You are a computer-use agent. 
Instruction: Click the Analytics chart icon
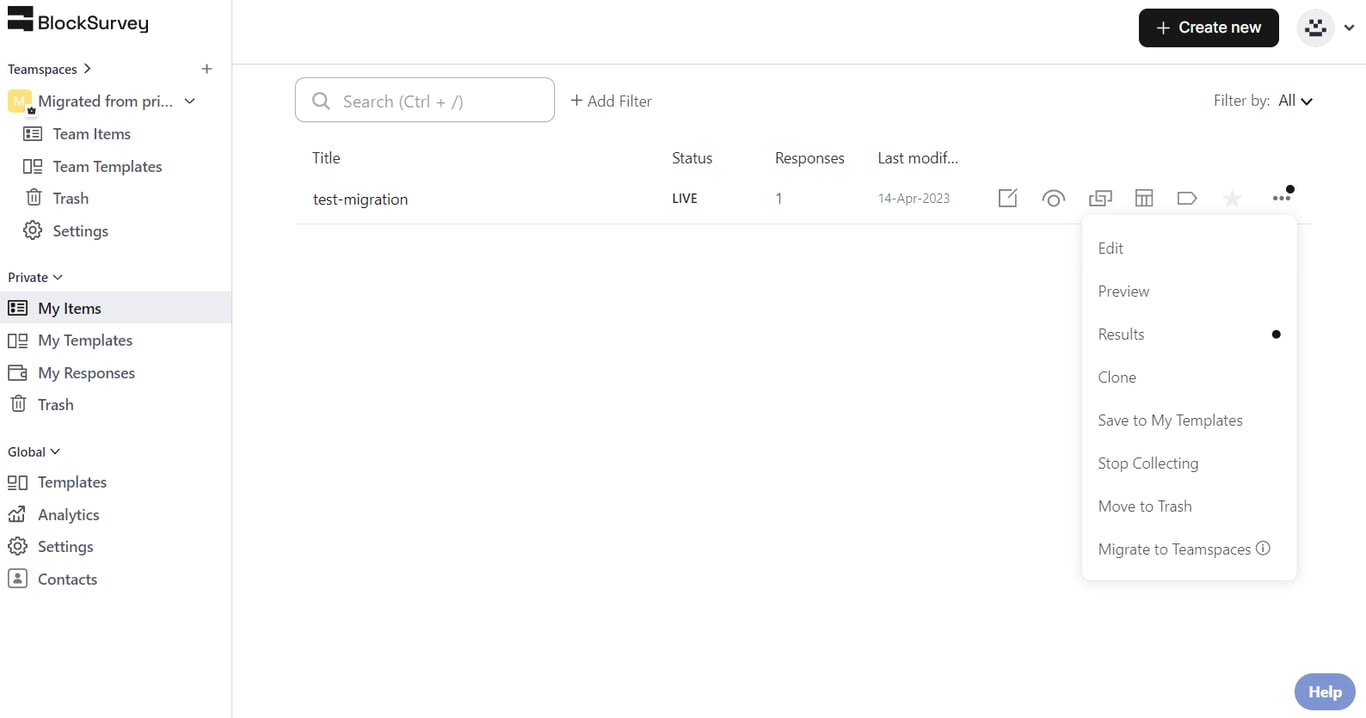(17, 514)
